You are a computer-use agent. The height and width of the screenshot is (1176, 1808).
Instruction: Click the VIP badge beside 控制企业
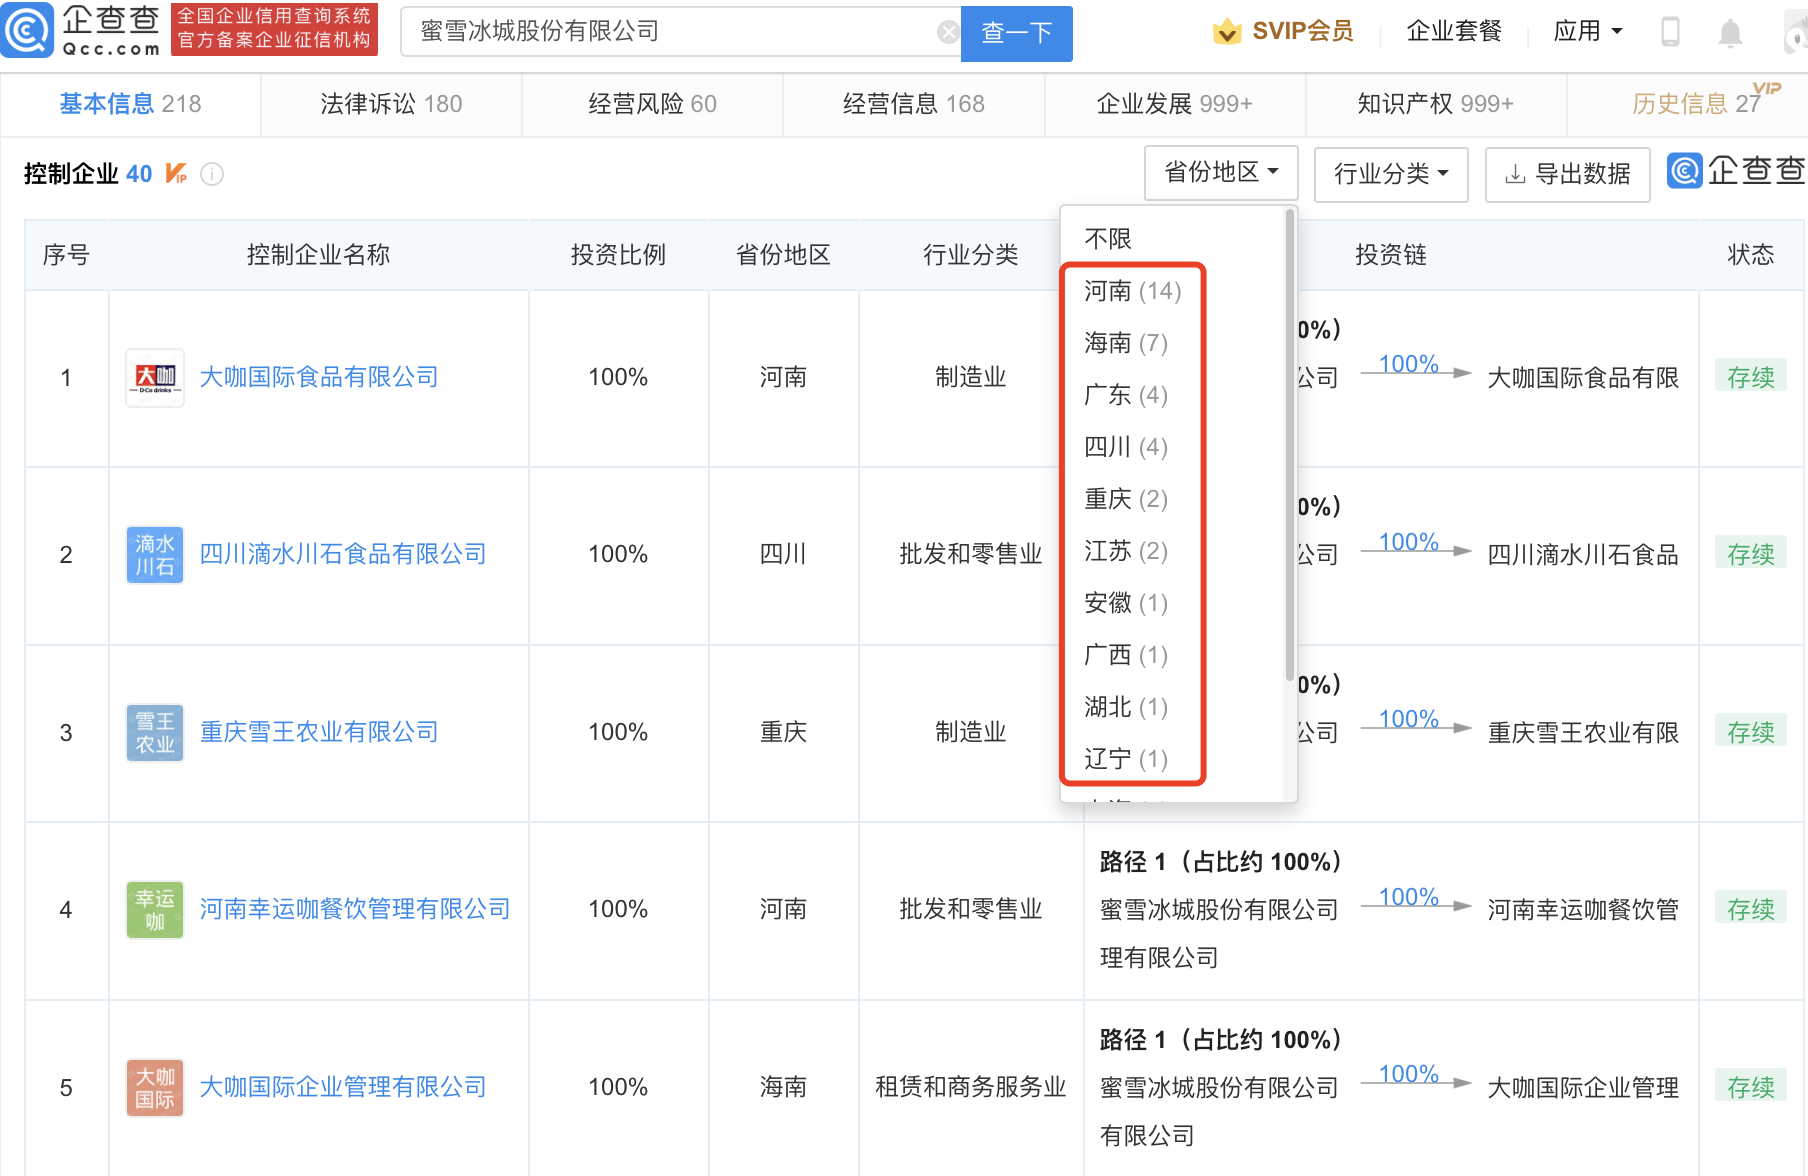pos(176,174)
